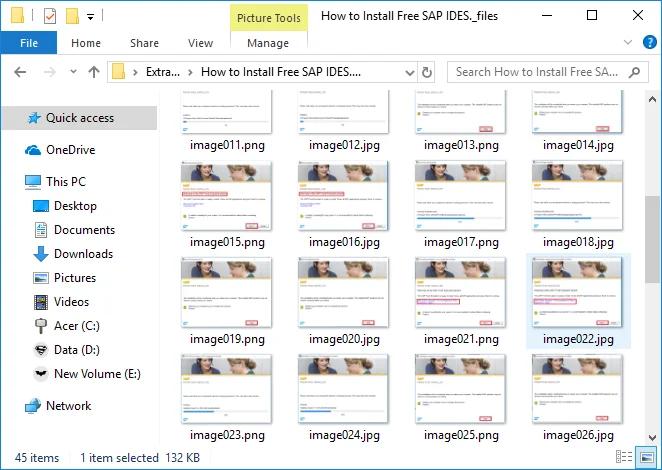Expand the chevron after Extra... breadcrumb
Image resolution: width=662 pixels, height=470 pixels.
(x=190, y=72)
